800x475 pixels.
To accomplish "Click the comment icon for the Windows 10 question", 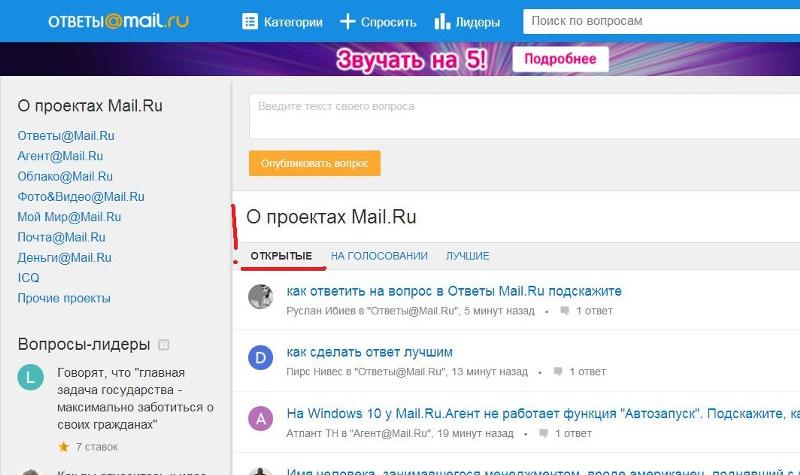I will point(543,433).
